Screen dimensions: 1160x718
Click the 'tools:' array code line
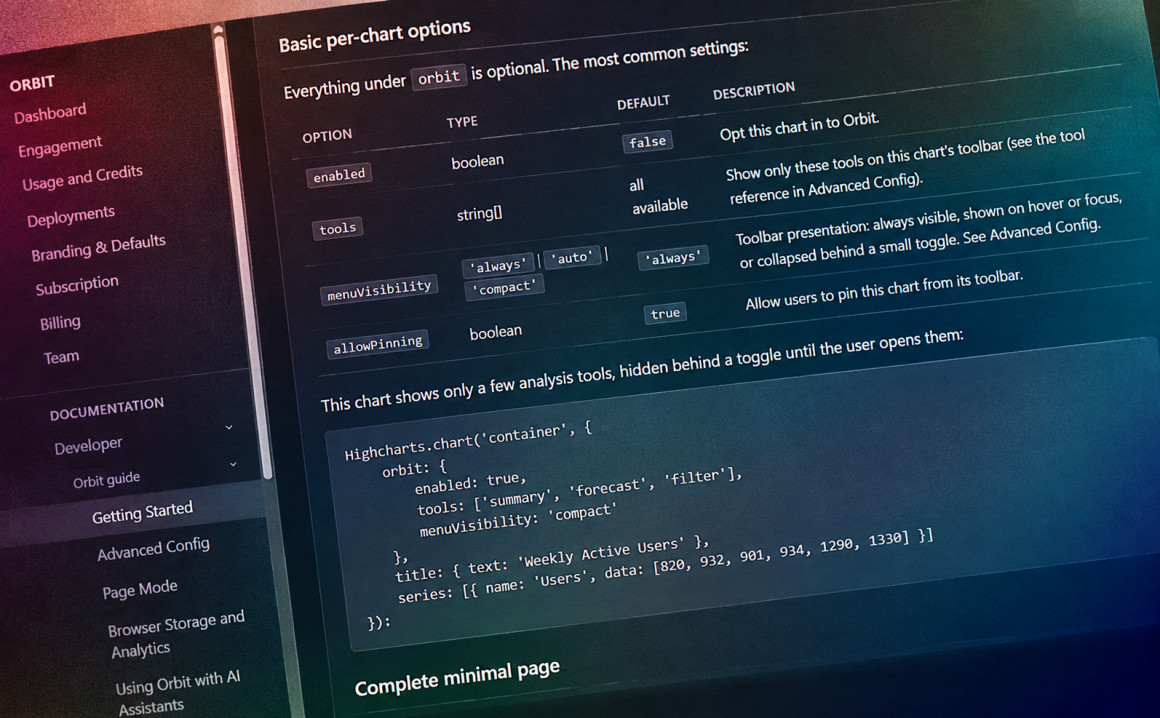pos(579,492)
